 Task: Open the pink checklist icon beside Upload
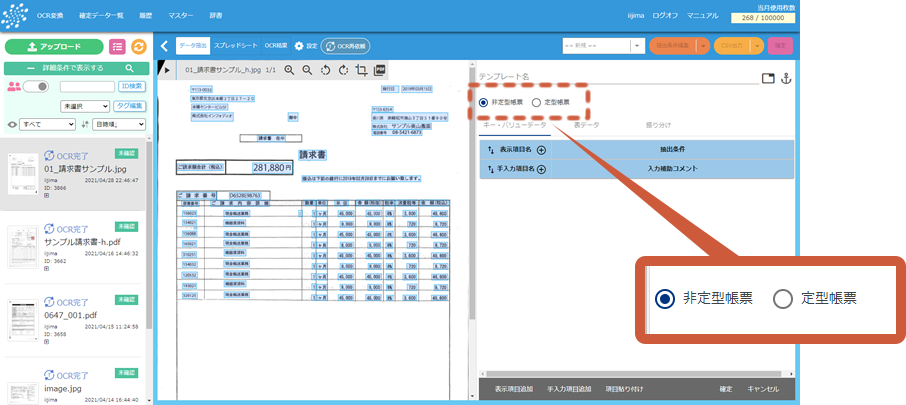point(117,47)
